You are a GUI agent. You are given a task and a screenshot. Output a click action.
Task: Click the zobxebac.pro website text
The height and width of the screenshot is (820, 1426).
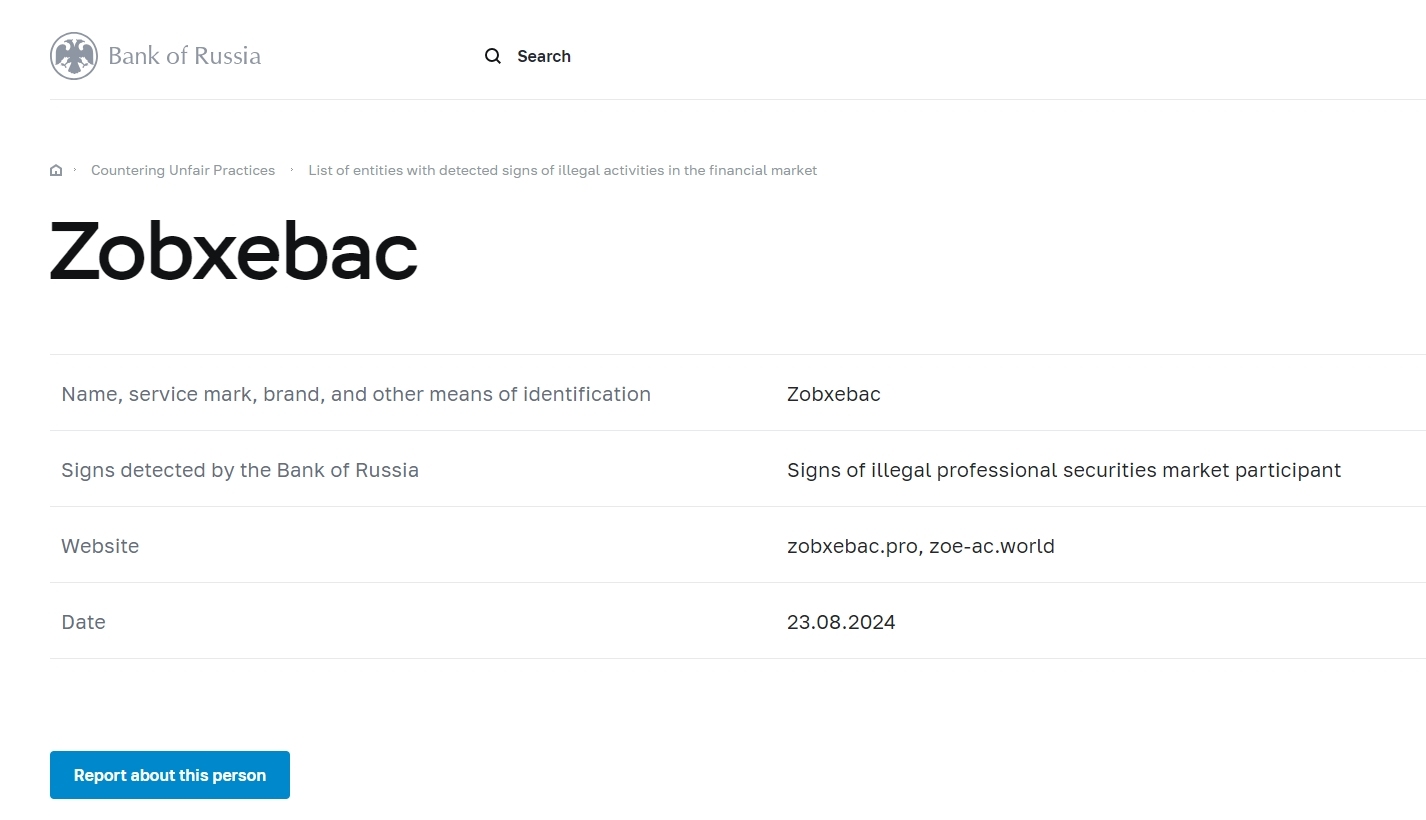[x=852, y=546]
